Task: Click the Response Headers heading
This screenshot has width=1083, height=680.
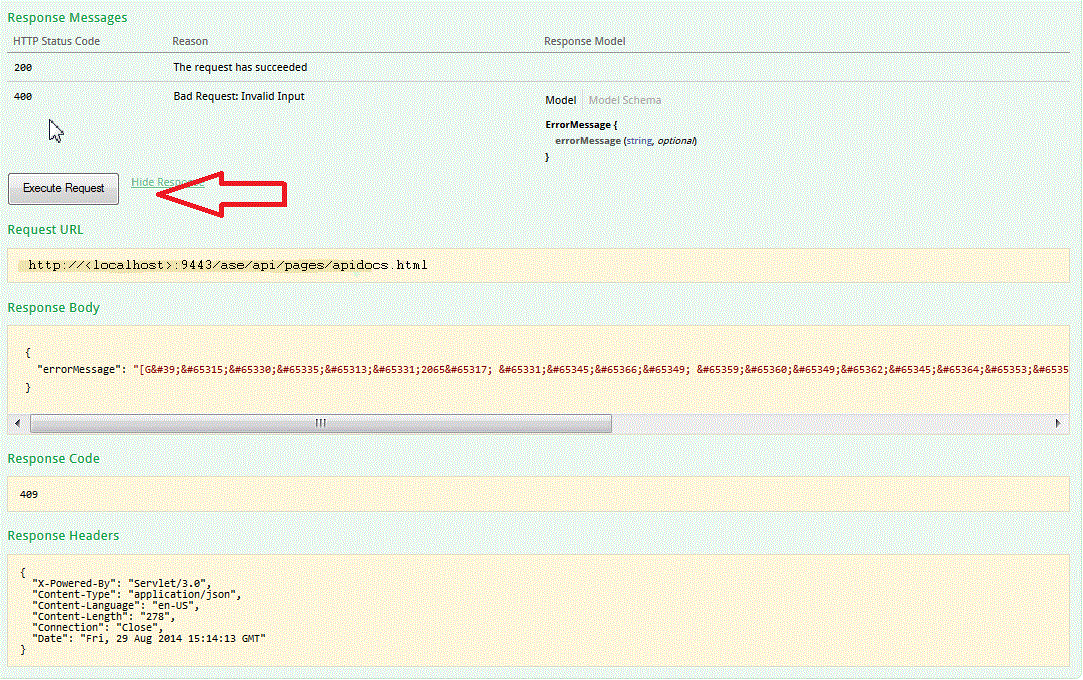Action: click(61, 535)
